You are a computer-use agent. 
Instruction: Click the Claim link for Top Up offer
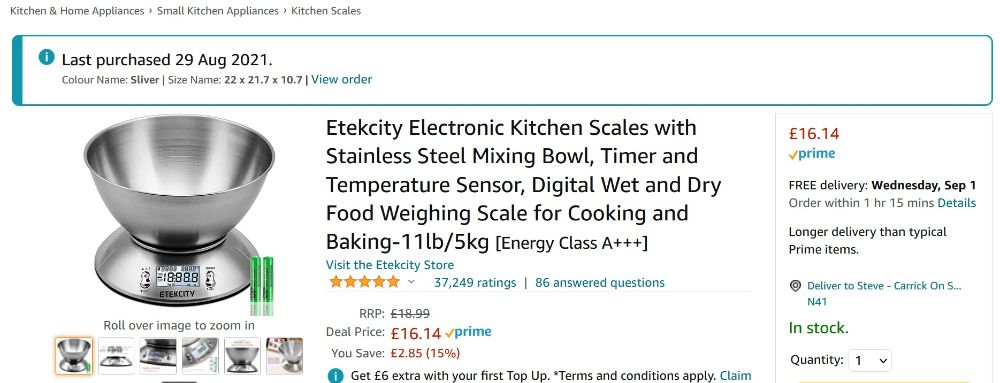735,376
